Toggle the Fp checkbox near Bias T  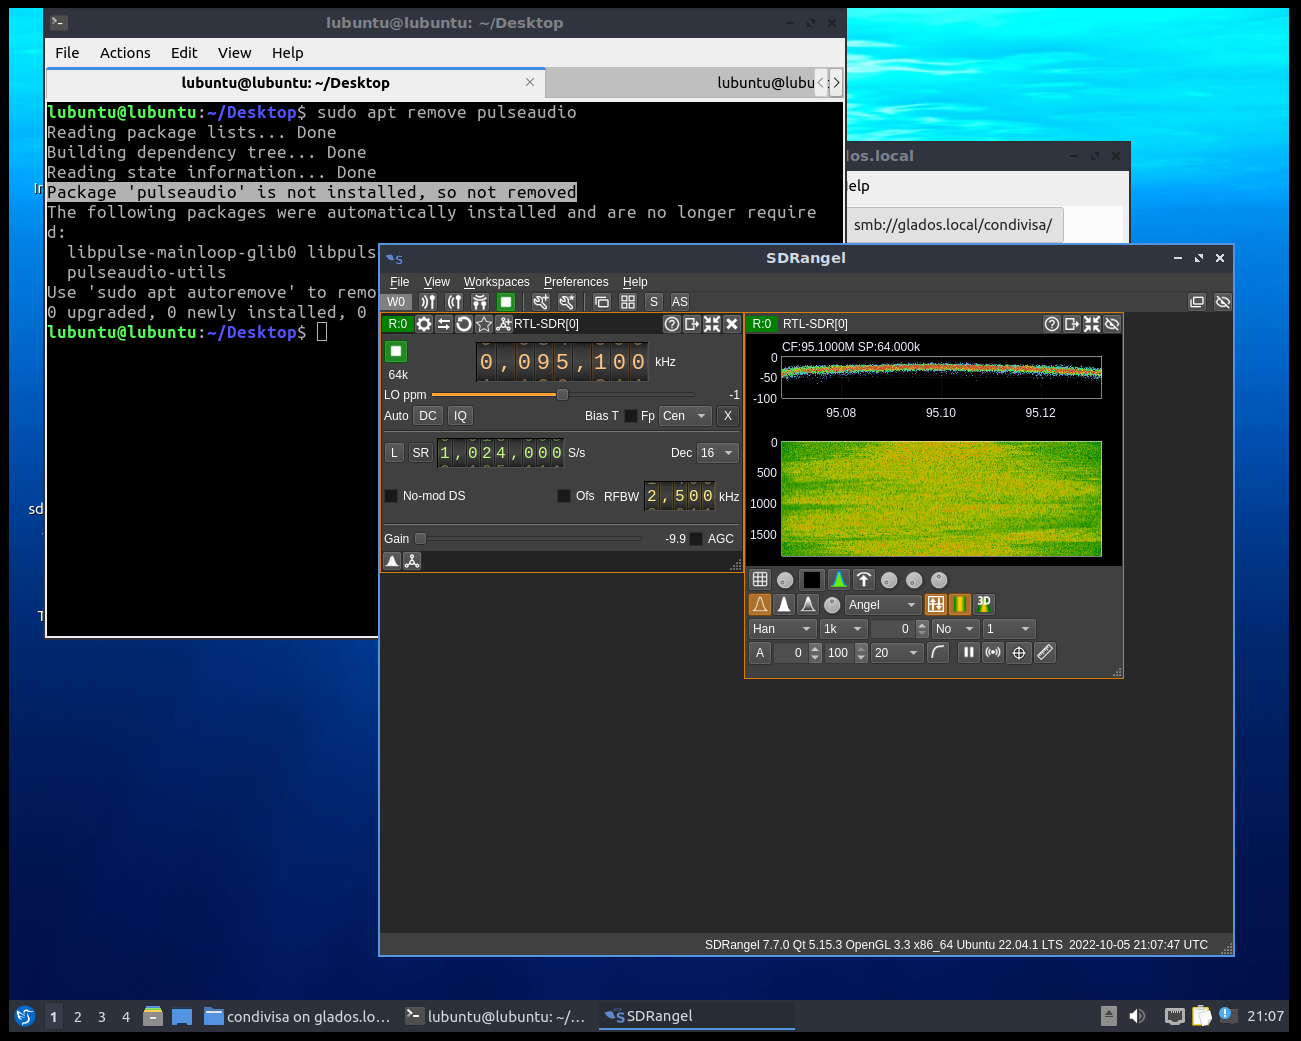point(629,415)
